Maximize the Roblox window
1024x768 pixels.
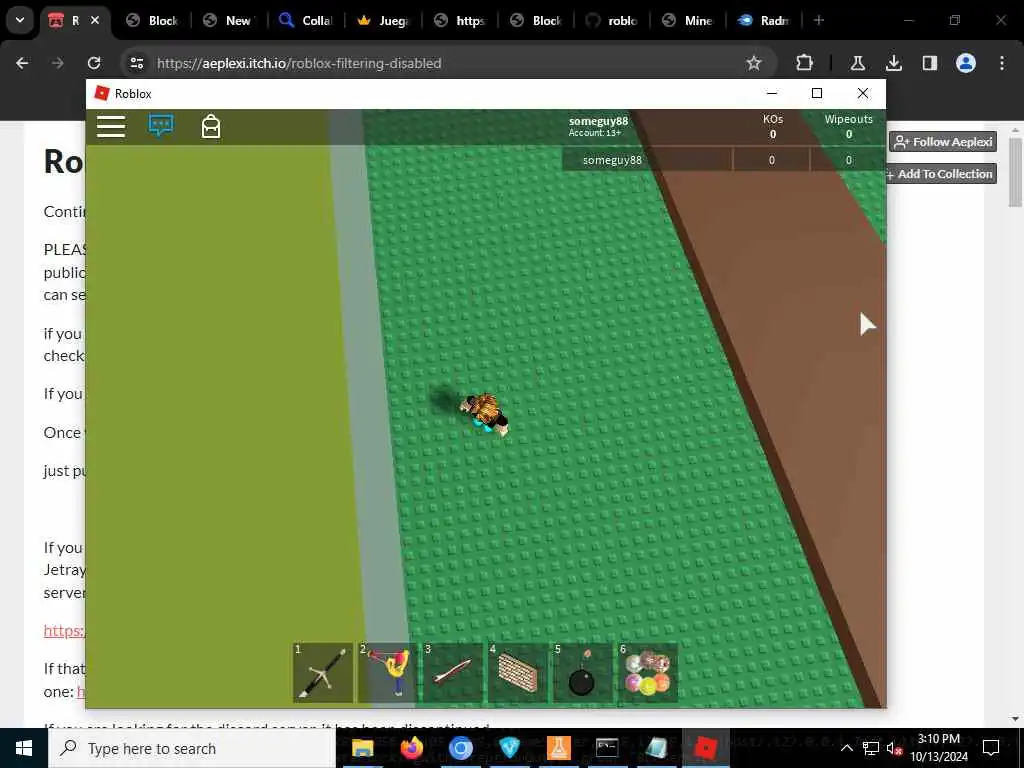coord(816,93)
